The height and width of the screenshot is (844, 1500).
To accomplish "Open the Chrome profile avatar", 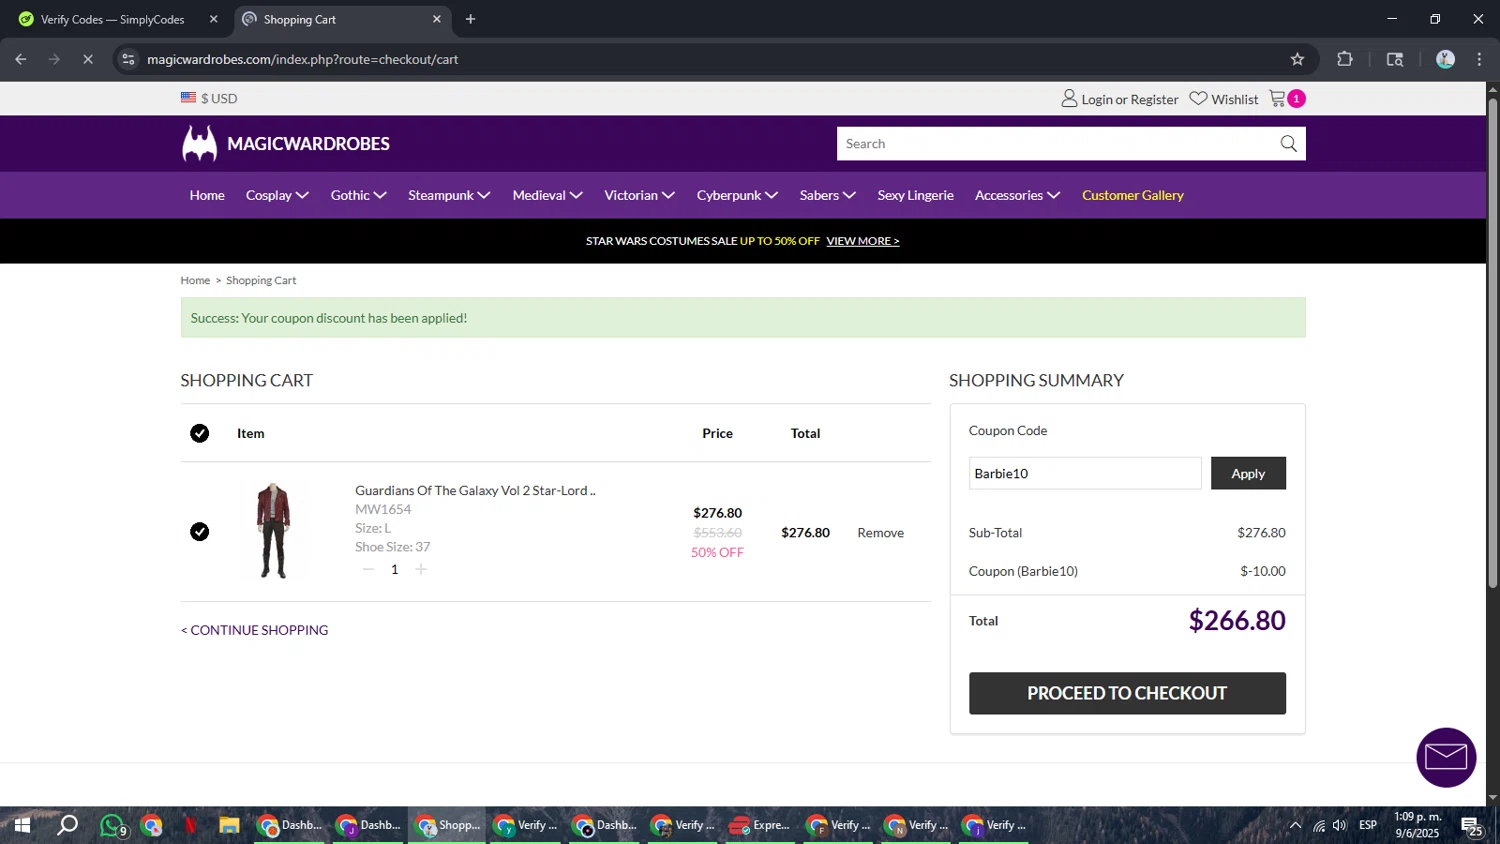I will pyautogui.click(x=1445, y=59).
